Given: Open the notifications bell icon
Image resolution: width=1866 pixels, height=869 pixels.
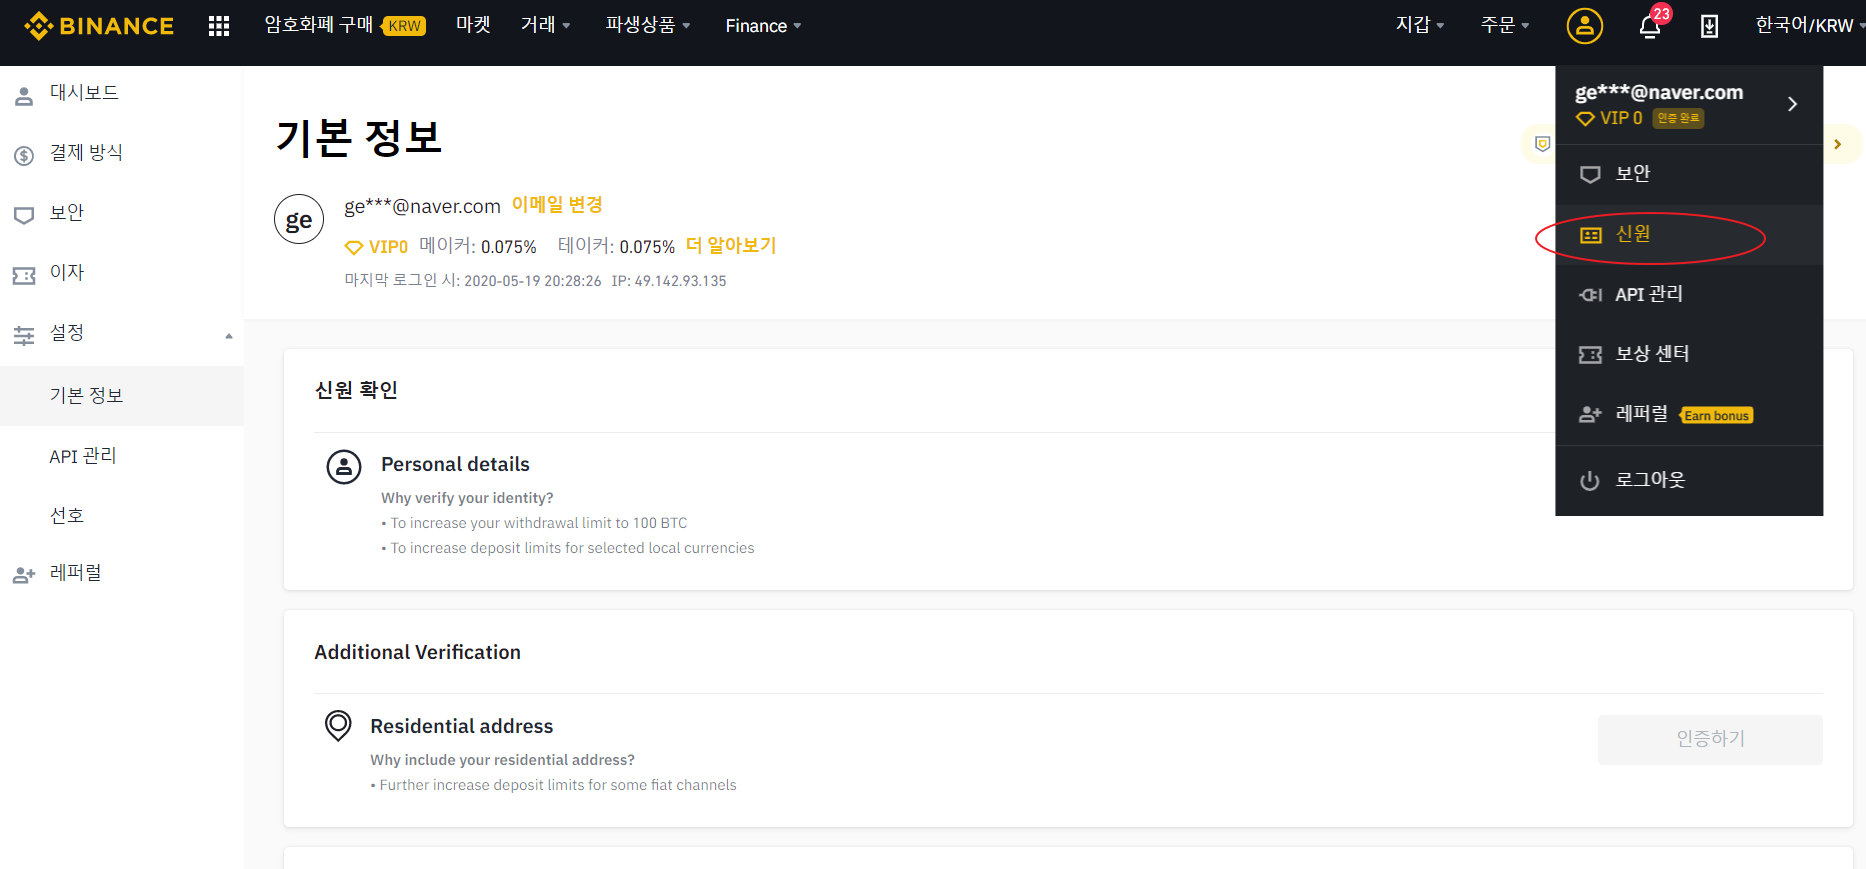Looking at the screenshot, I should (x=1650, y=27).
